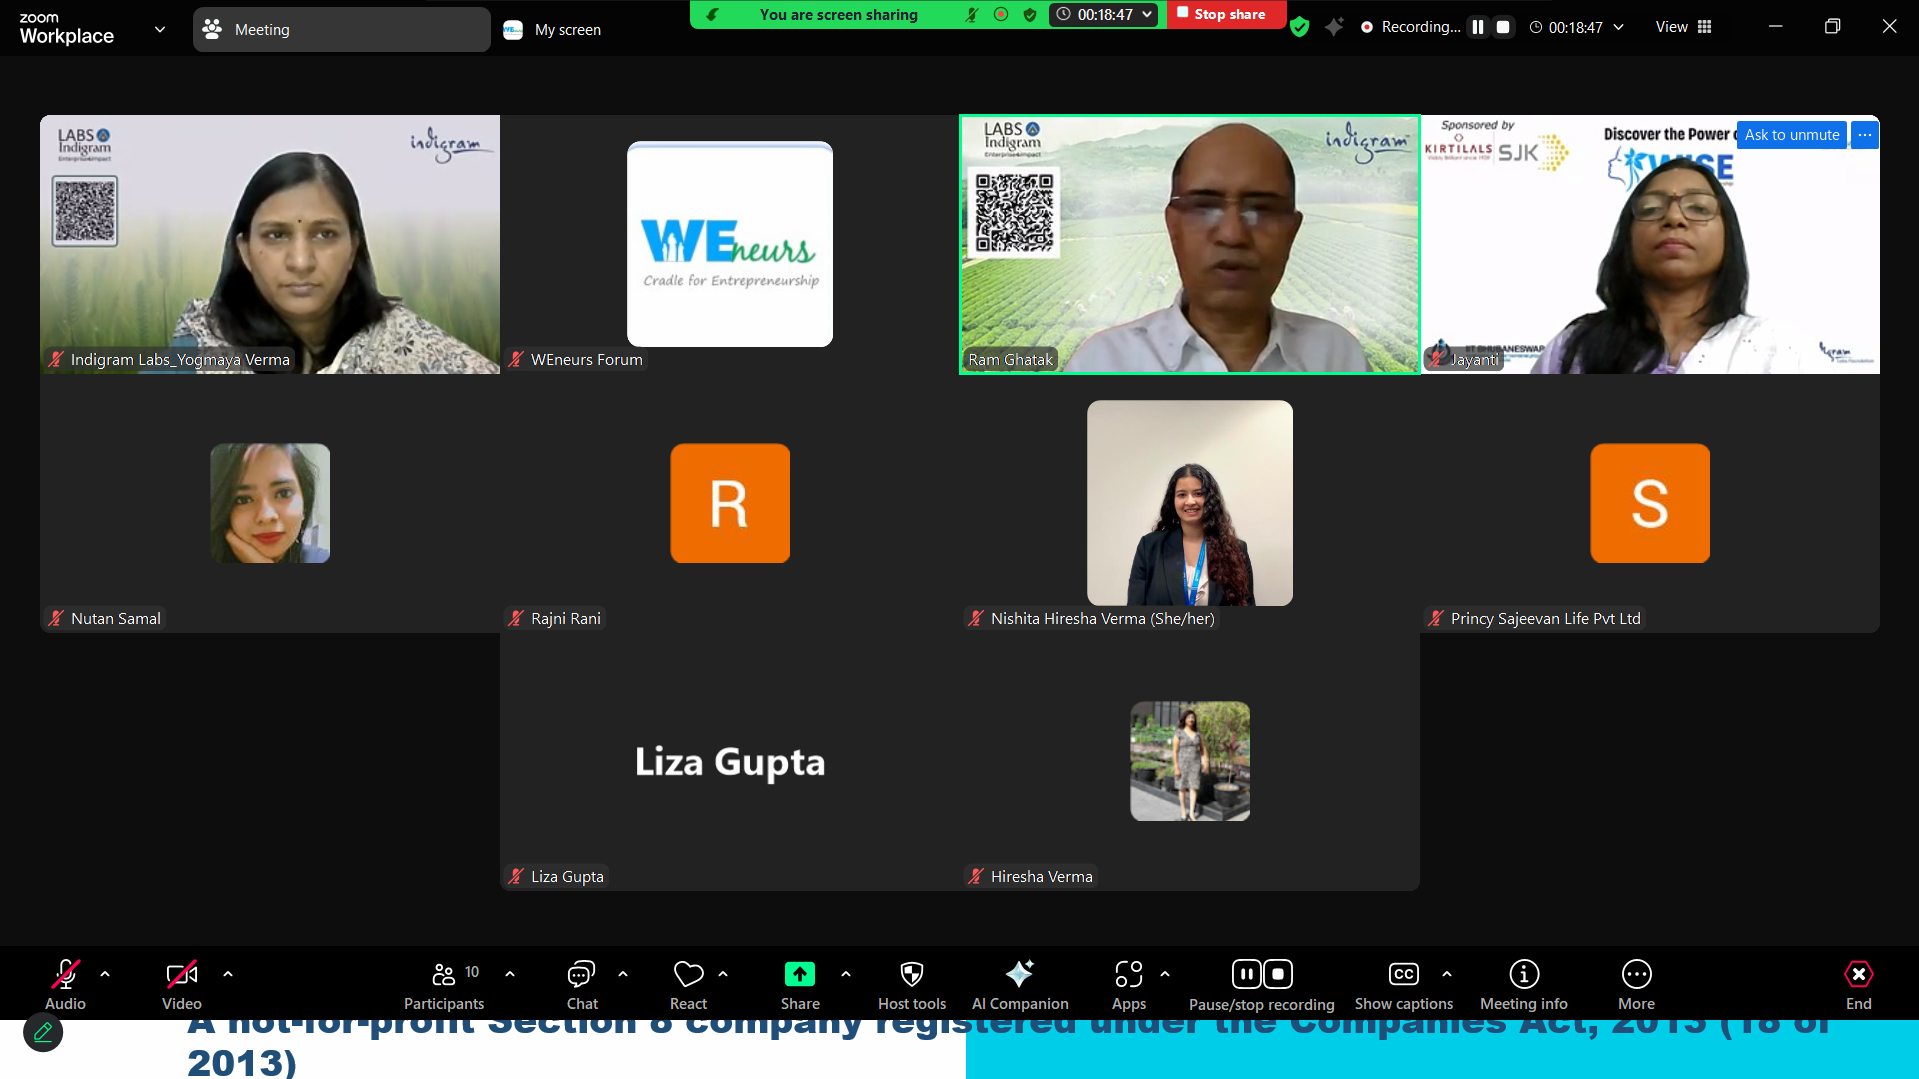Viewport: 1919px width, 1079px height.
Task: Select Ram Ghatak's video tile
Action: coord(1189,245)
